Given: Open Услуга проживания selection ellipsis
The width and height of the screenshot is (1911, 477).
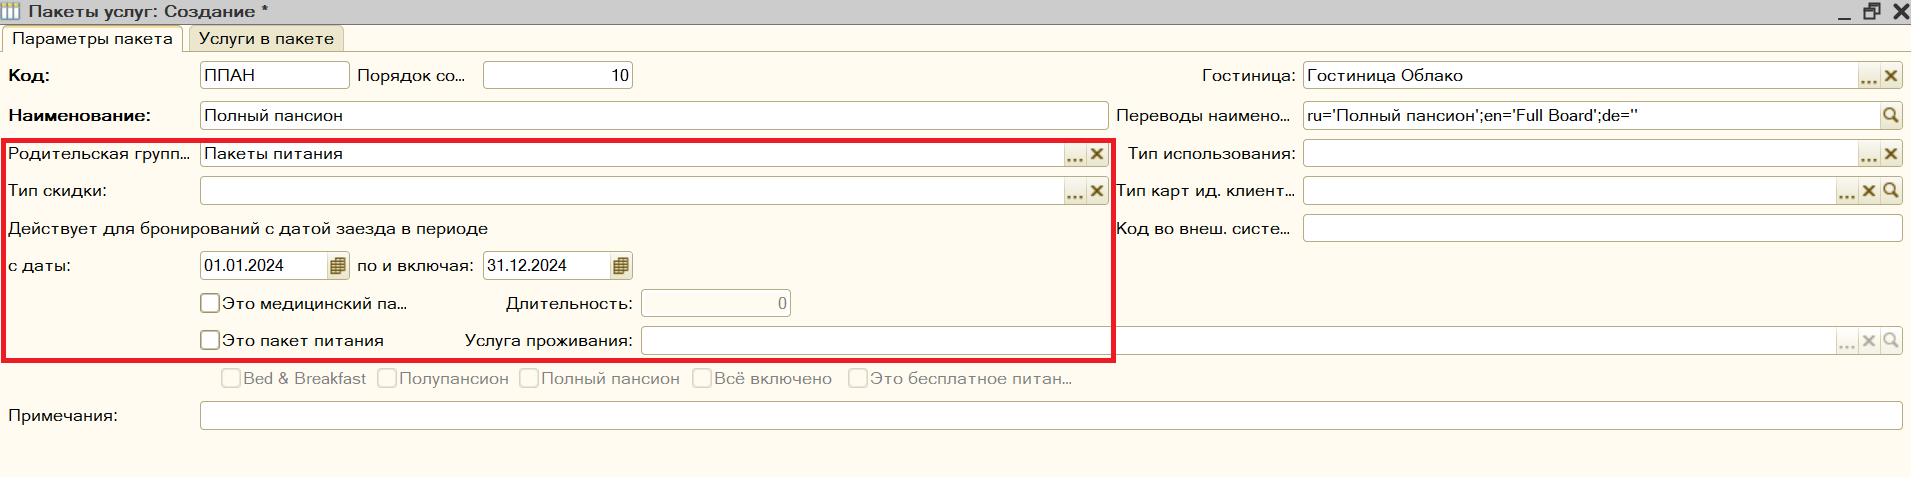Looking at the screenshot, I should (x=1847, y=341).
